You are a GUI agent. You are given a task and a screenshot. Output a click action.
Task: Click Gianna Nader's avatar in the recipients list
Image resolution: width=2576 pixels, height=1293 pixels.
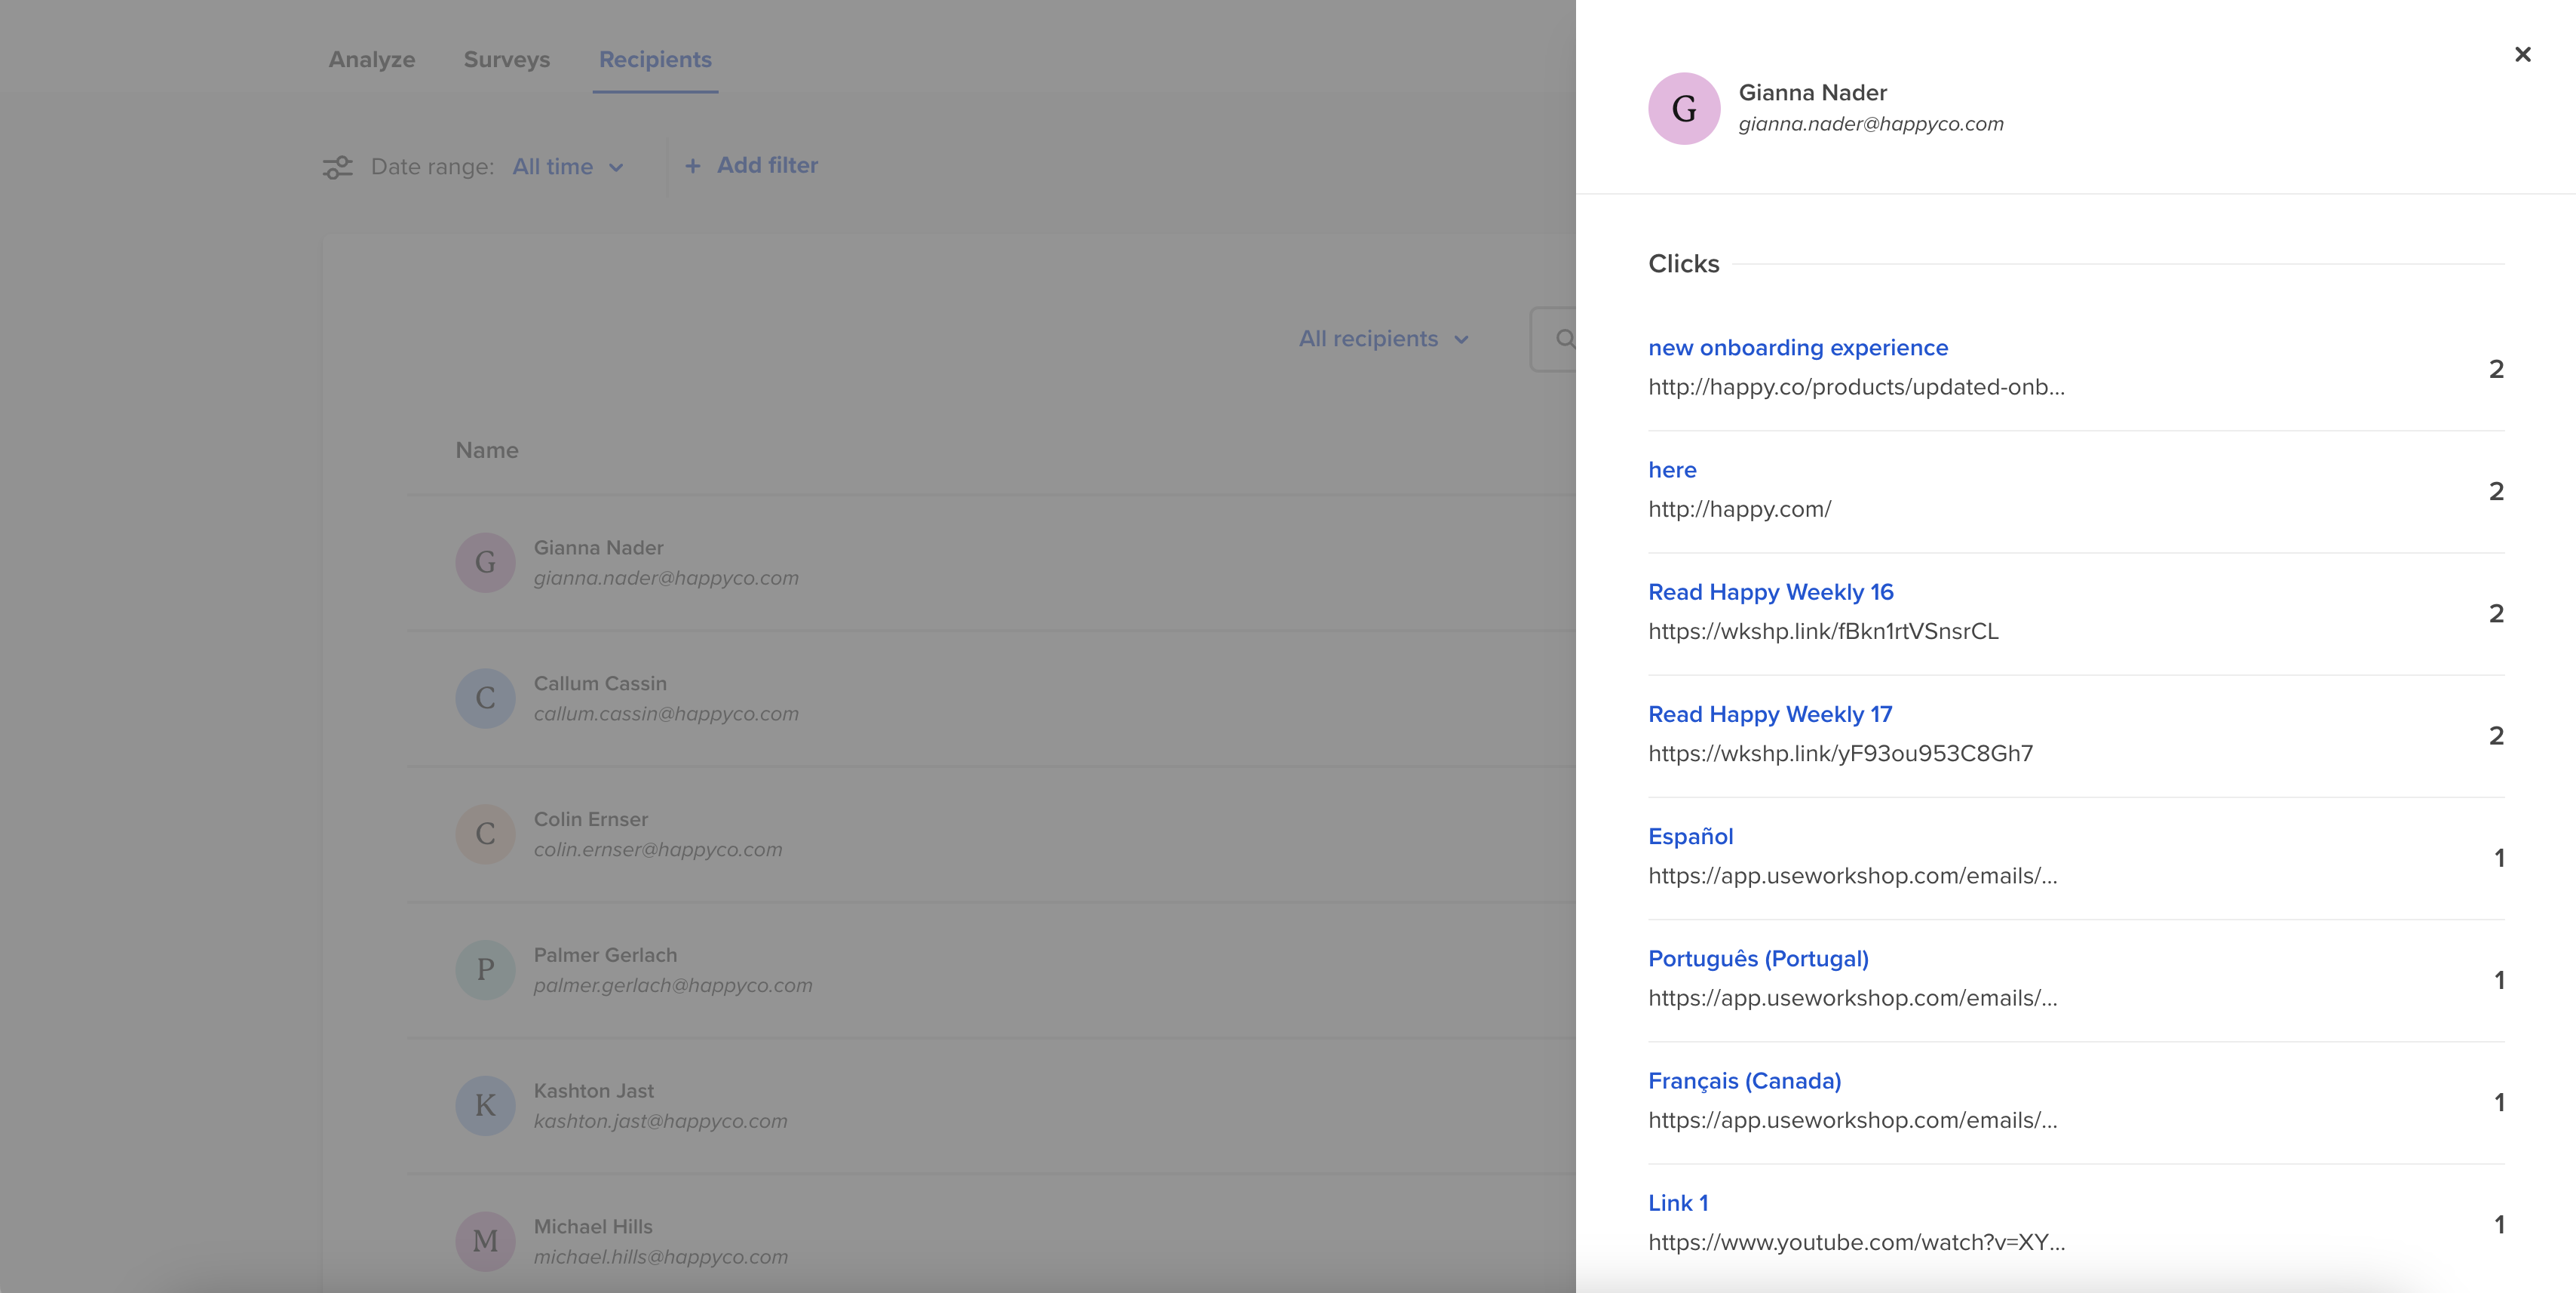[x=485, y=562]
